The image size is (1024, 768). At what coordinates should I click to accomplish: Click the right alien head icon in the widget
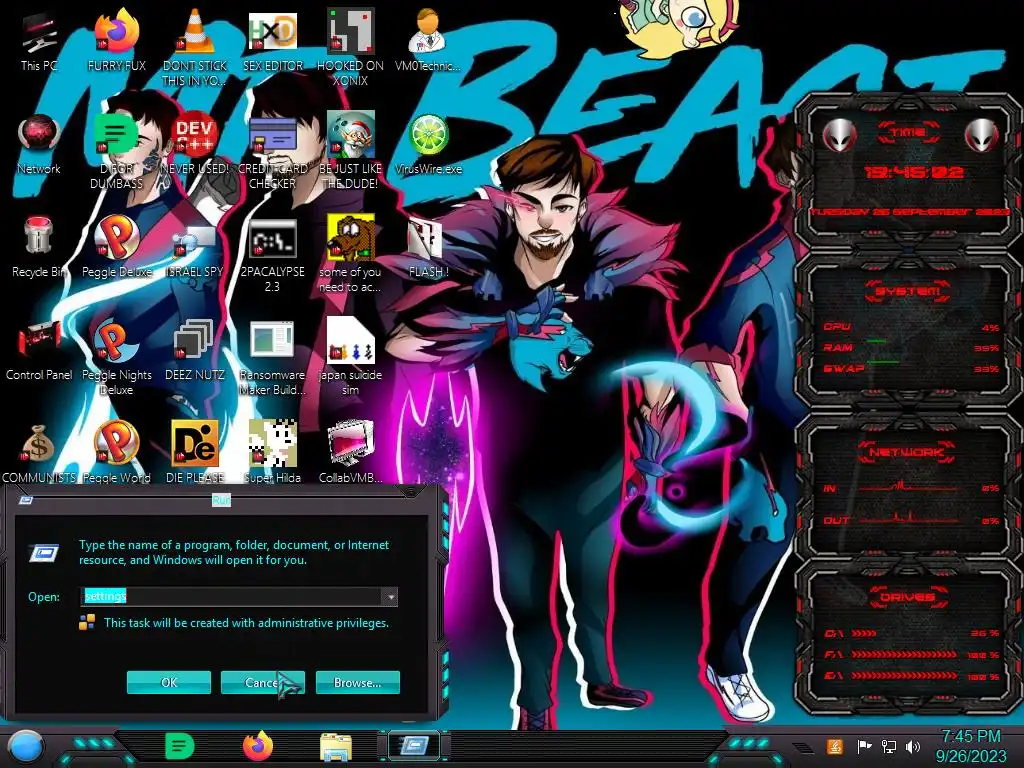pos(982,135)
